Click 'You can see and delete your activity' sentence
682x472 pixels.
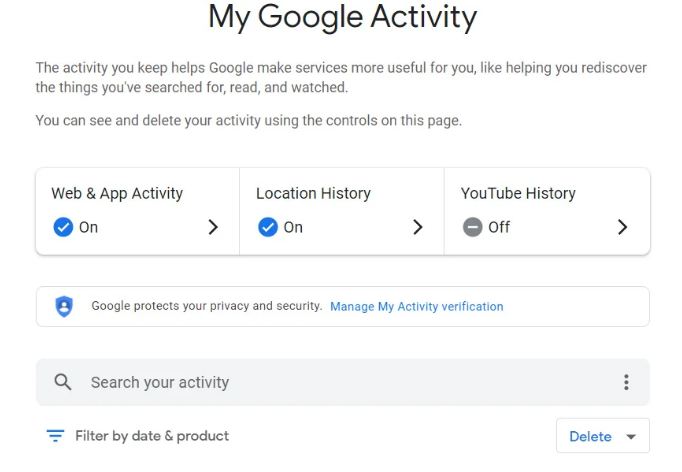248,121
